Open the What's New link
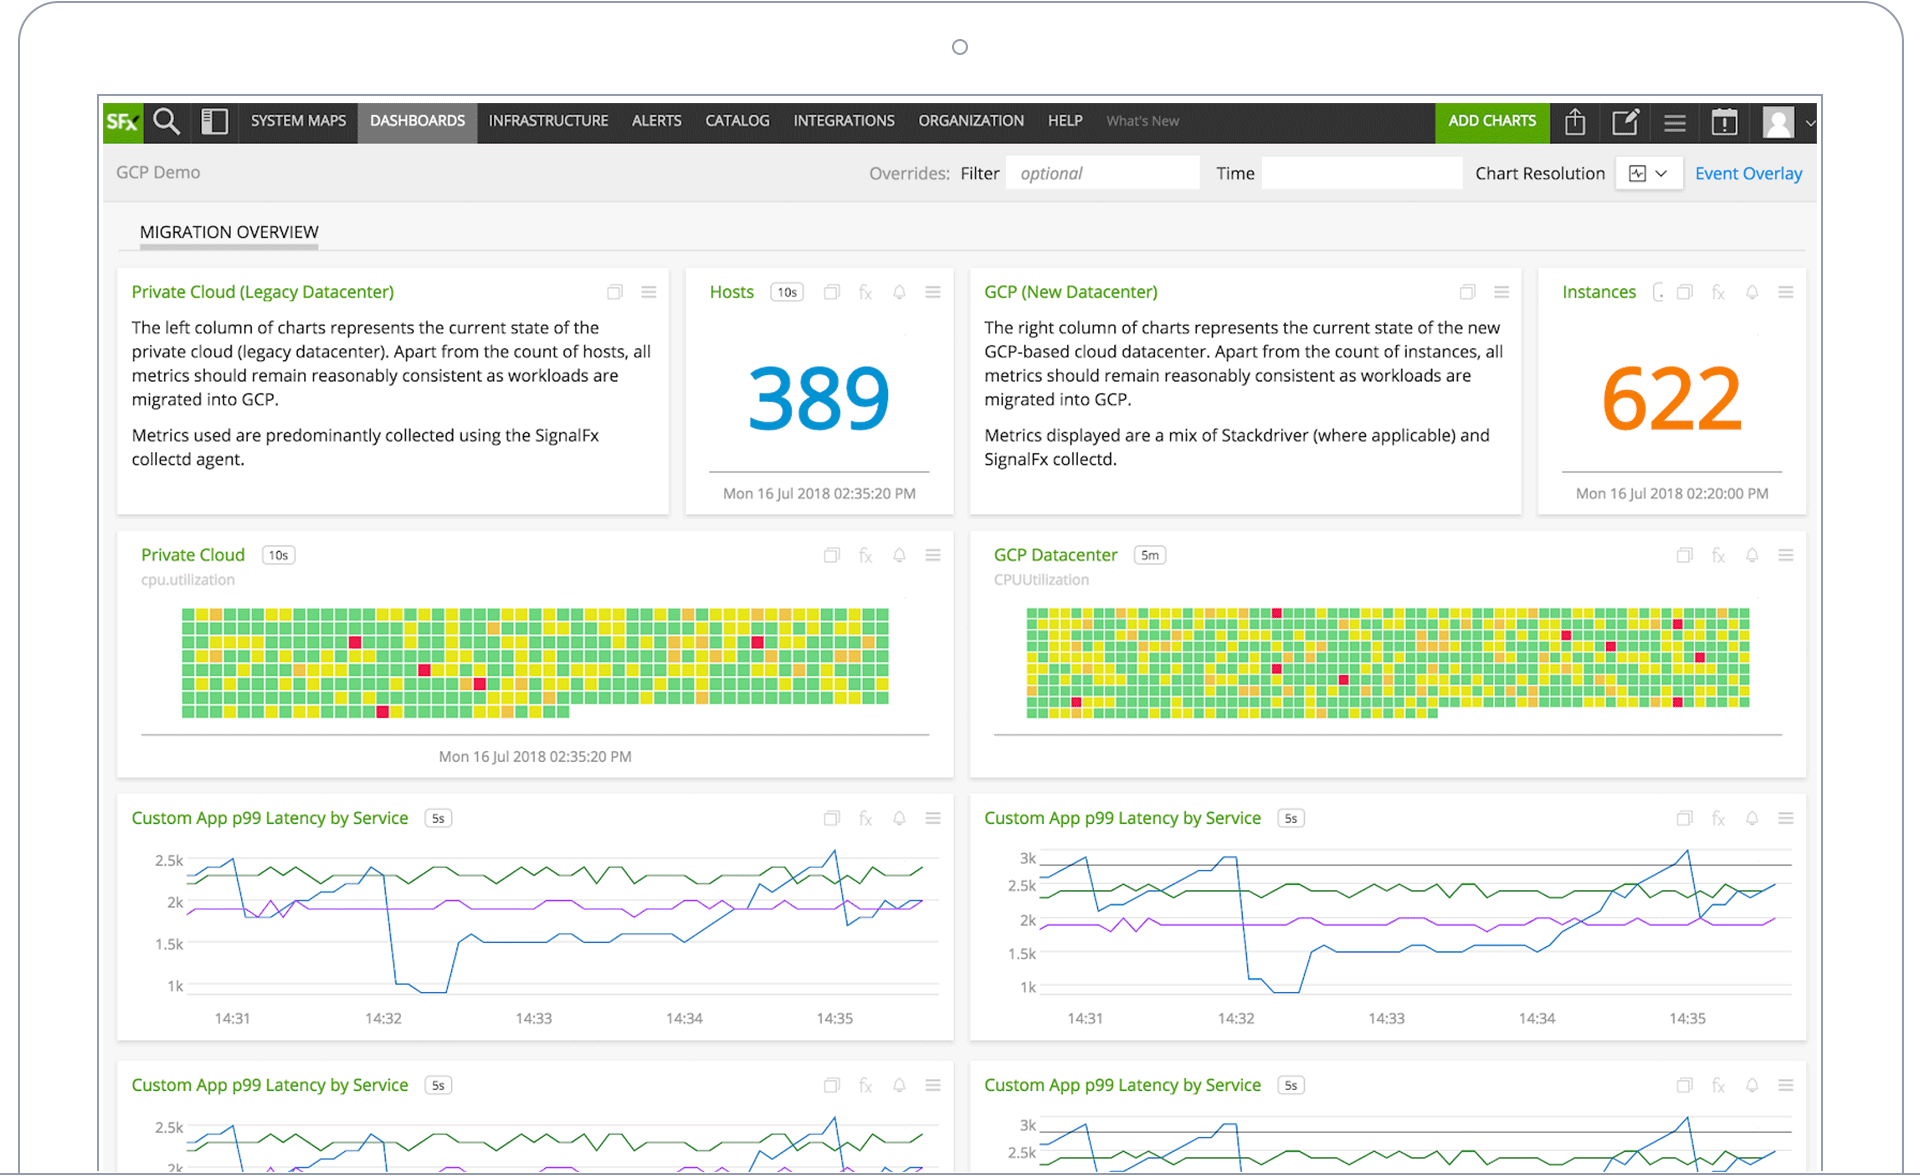This screenshot has height=1176, width=1920. (1142, 121)
